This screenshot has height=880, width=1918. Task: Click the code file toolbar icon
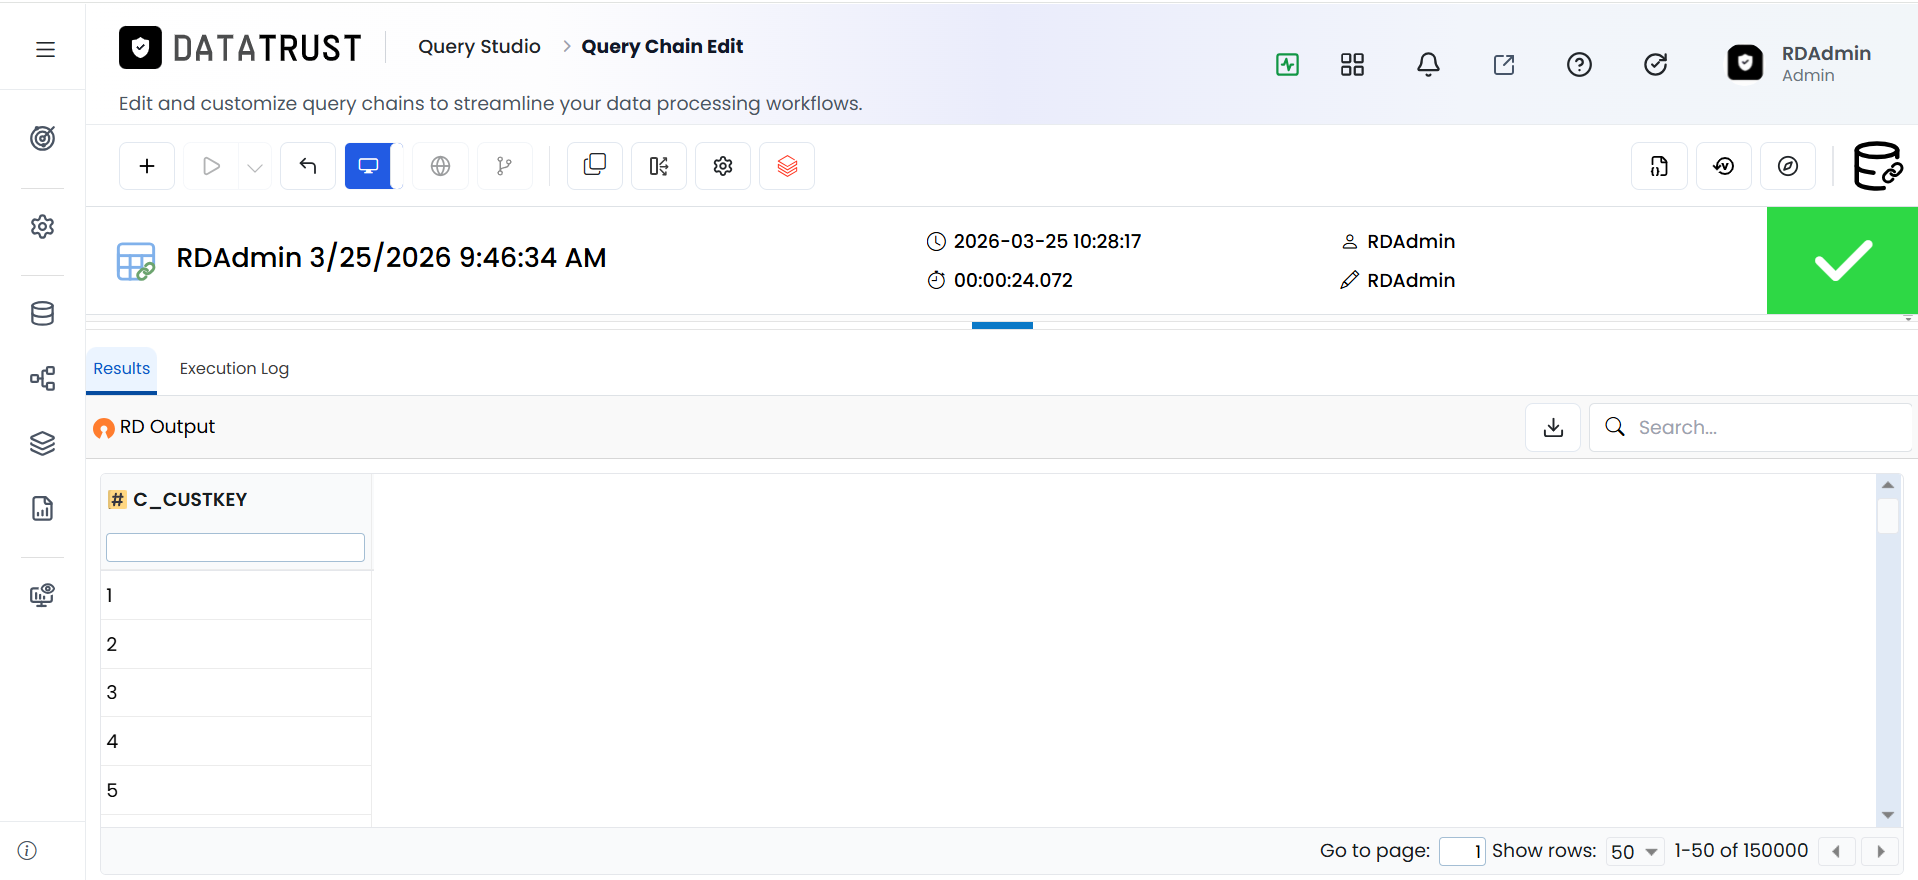1660,166
